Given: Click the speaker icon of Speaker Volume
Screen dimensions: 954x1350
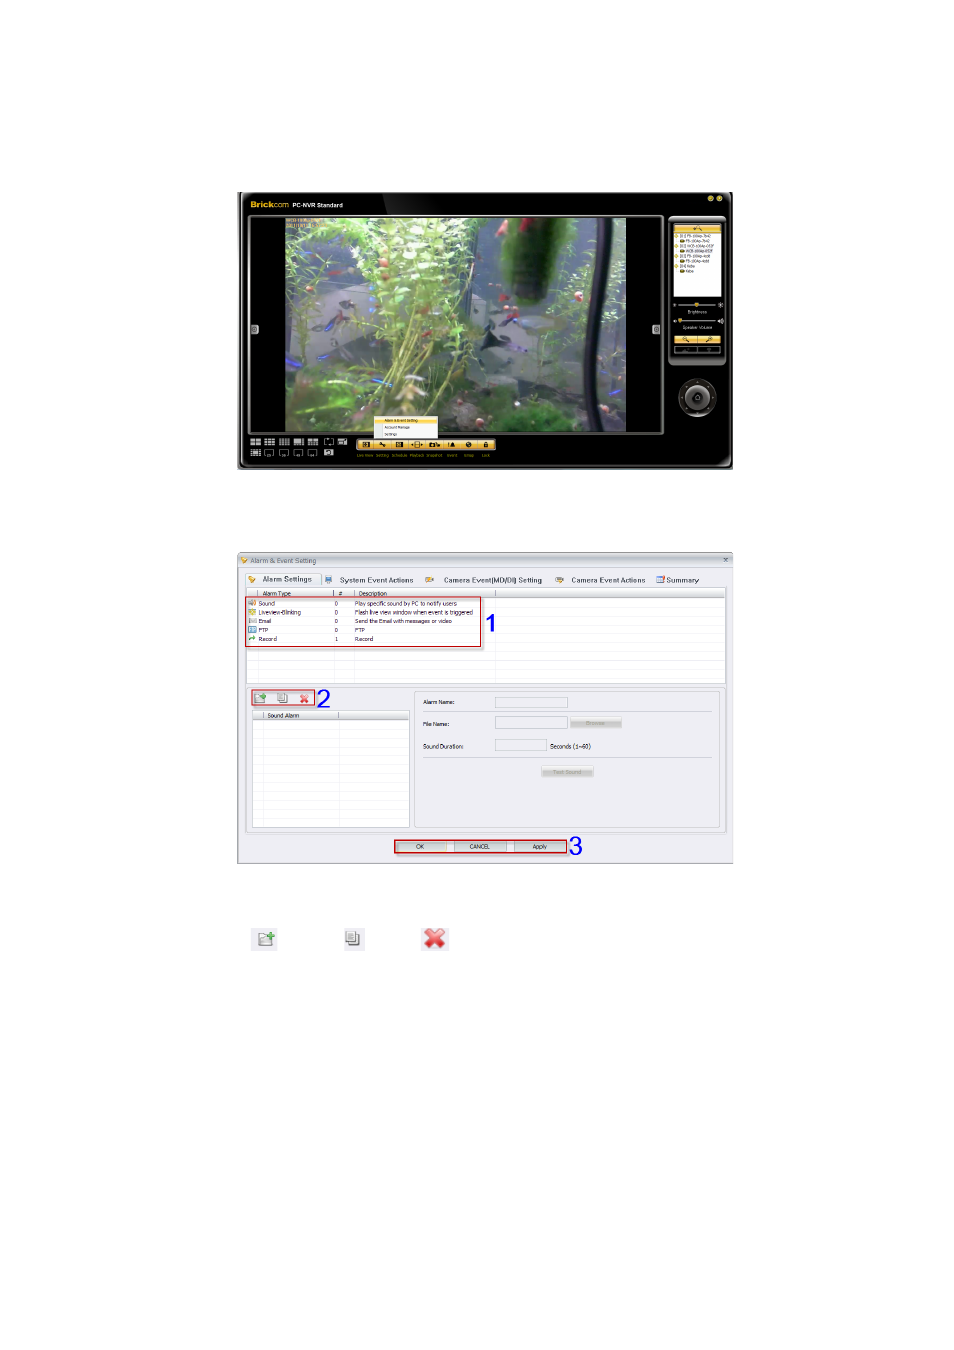Looking at the screenshot, I should pos(721,321).
